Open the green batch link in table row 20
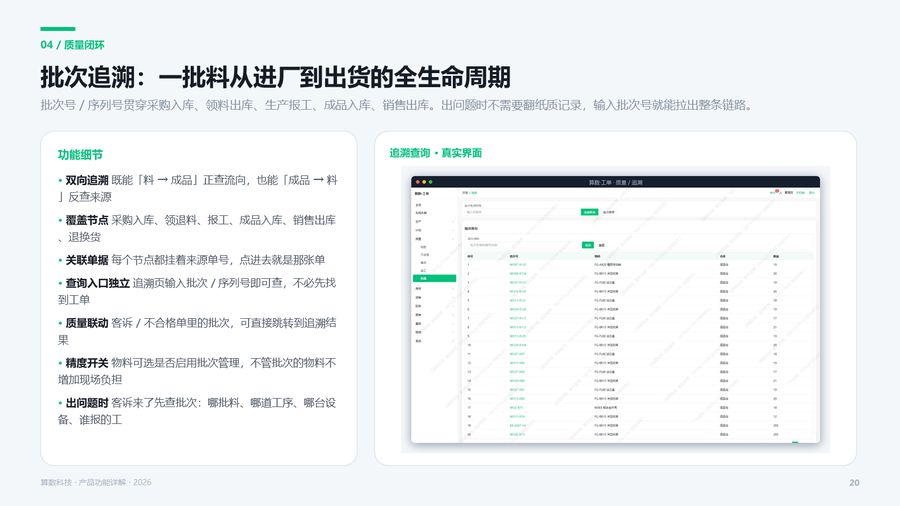The width and height of the screenshot is (900, 506). [x=518, y=434]
